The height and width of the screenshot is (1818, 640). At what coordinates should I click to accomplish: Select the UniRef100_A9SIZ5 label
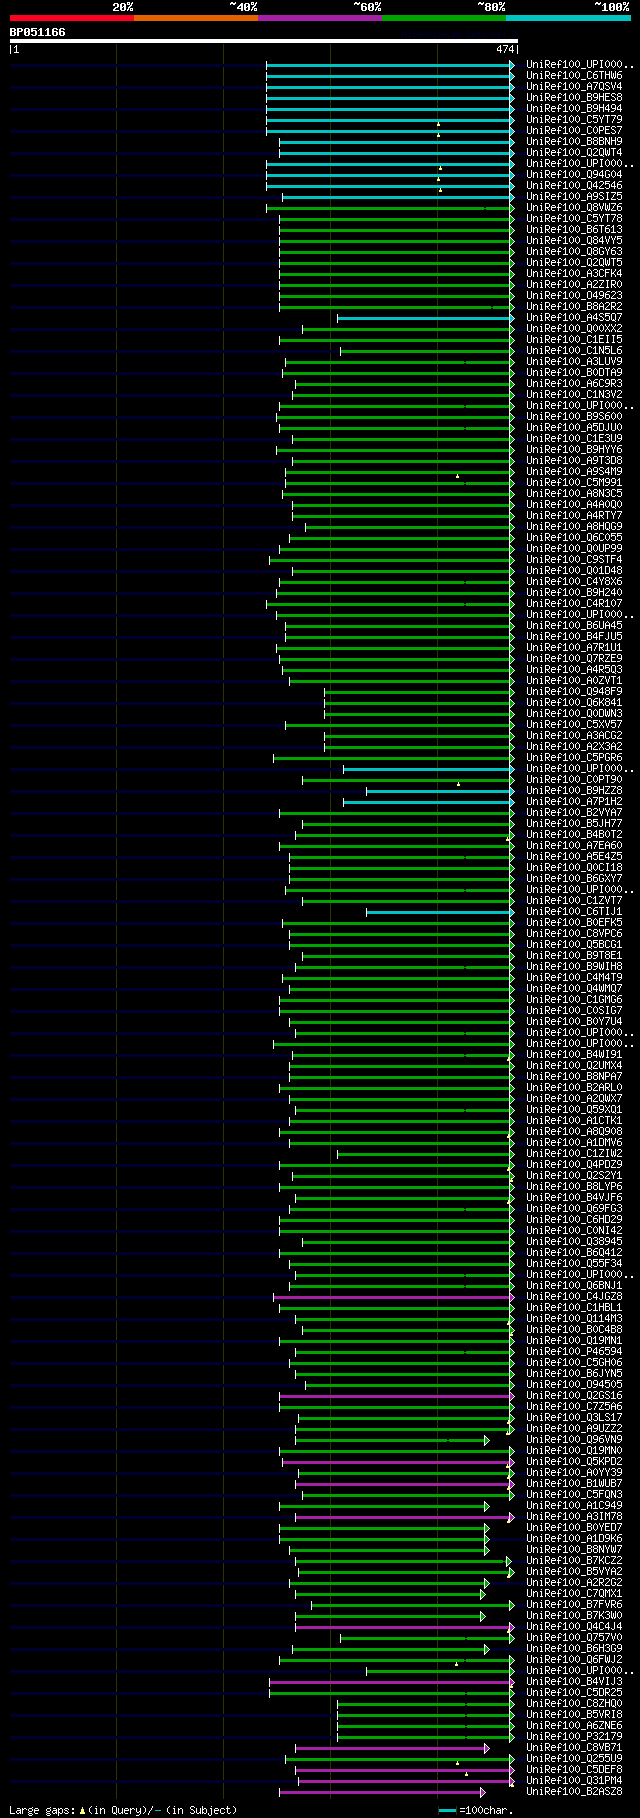tap(574, 196)
